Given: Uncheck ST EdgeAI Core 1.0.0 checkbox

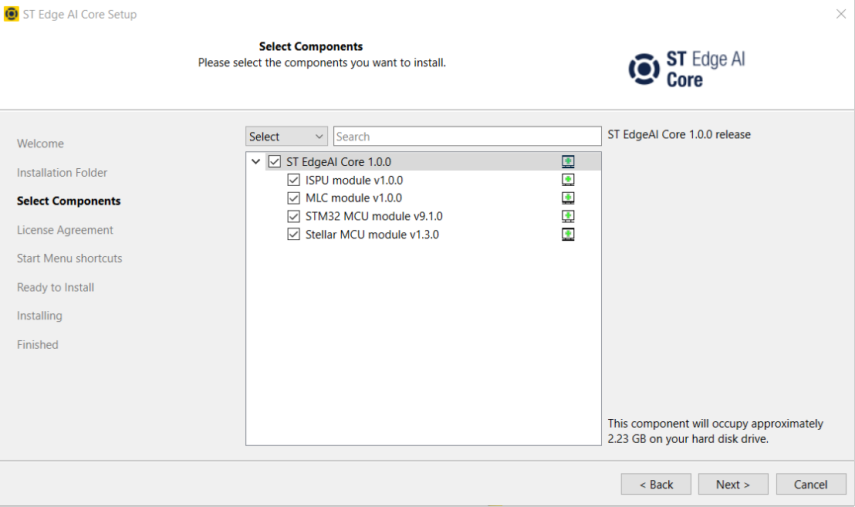Looking at the screenshot, I should pos(274,162).
